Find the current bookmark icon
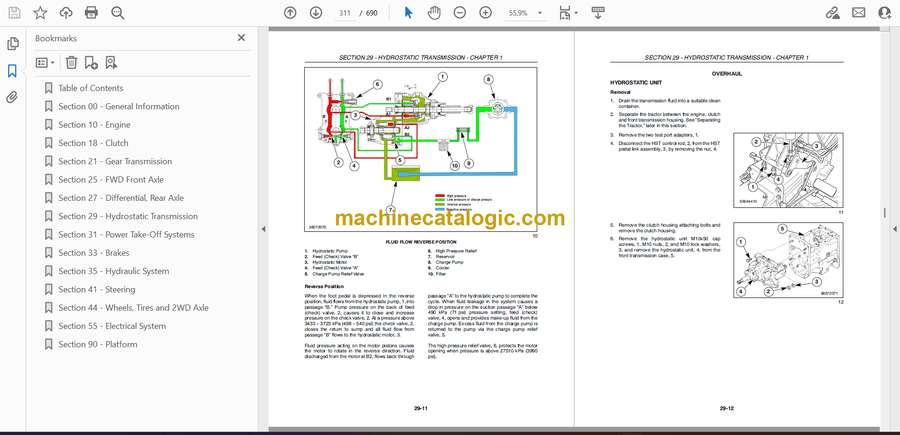The height and width of the screenshot is (435, 900). click(x=111, y=63)
